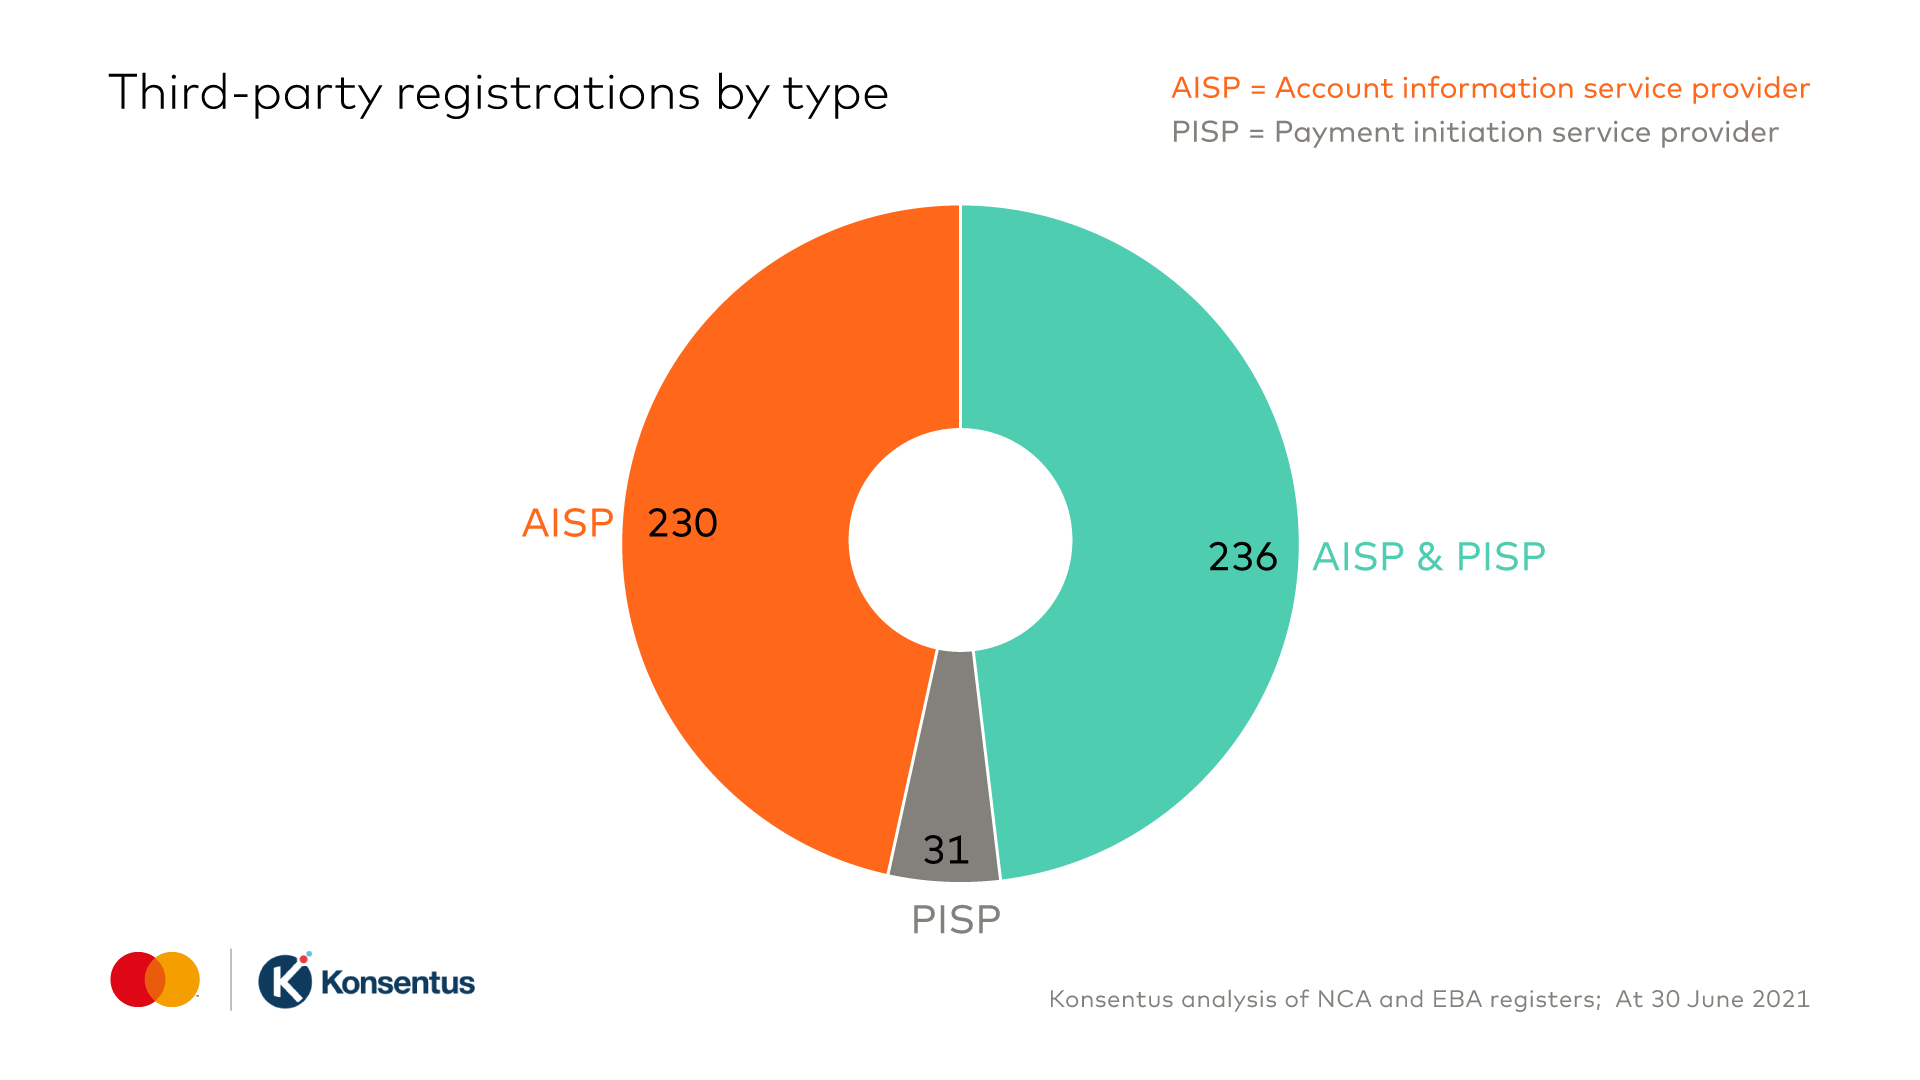
Task: Click the 236 value label
Action: pos(1243,557)
